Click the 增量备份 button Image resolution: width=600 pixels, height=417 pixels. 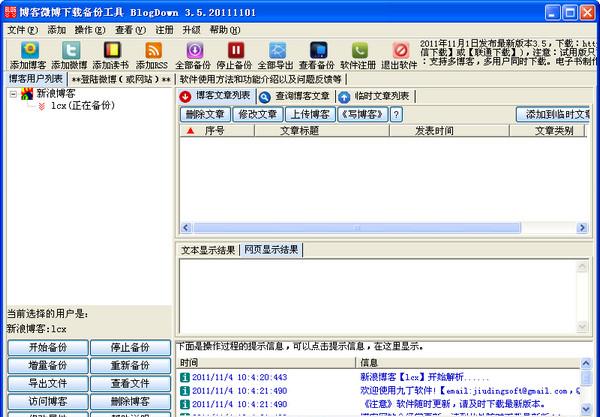tap(48, 366)
